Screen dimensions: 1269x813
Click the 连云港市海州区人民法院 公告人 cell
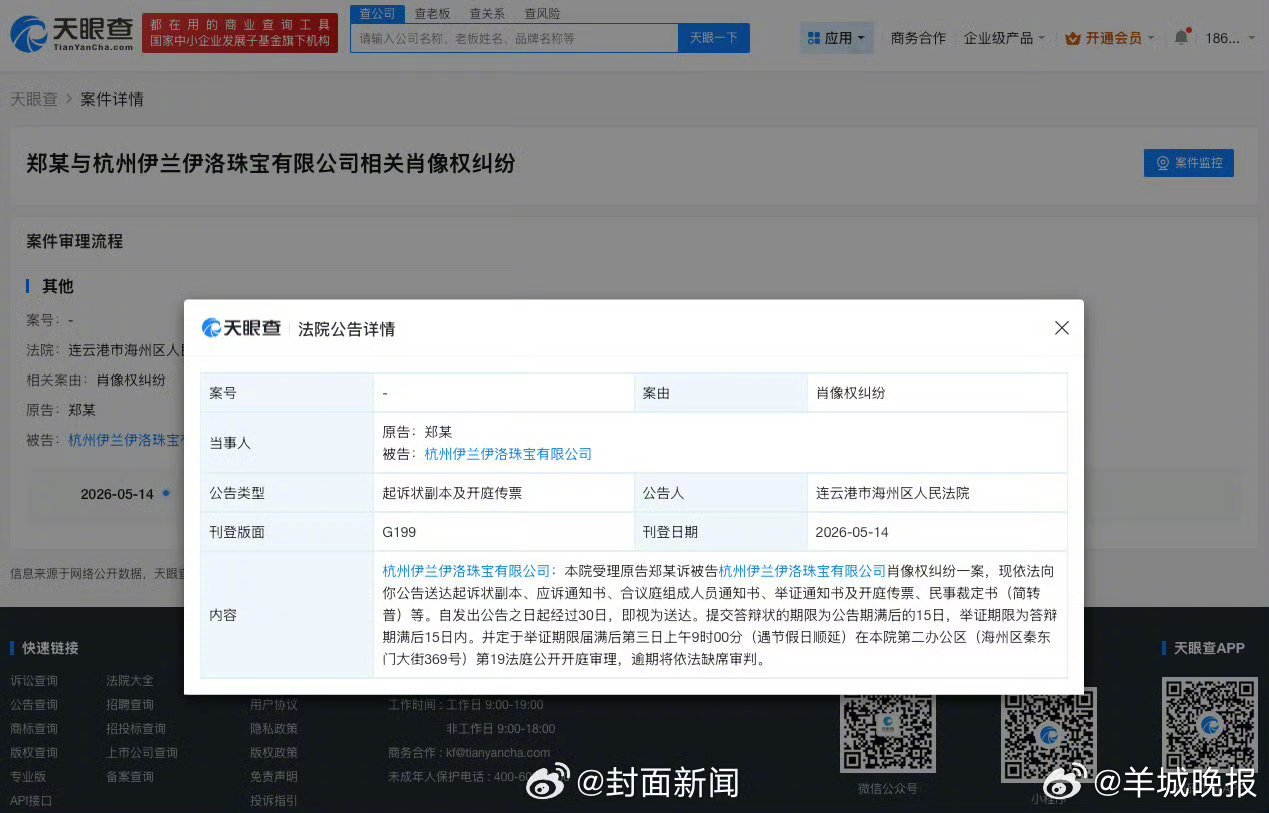pyautogui.click(x=937, y=493)
